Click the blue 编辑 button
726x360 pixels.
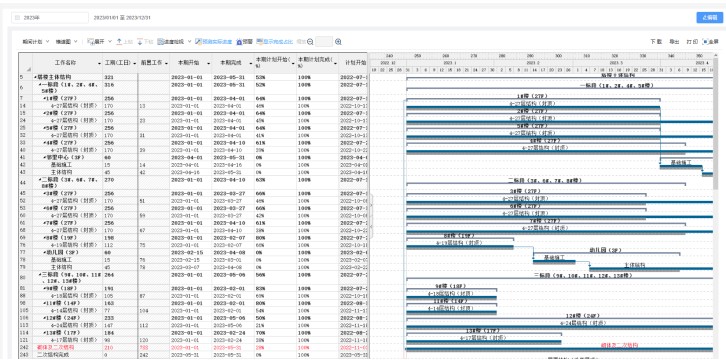pos(709,18)
